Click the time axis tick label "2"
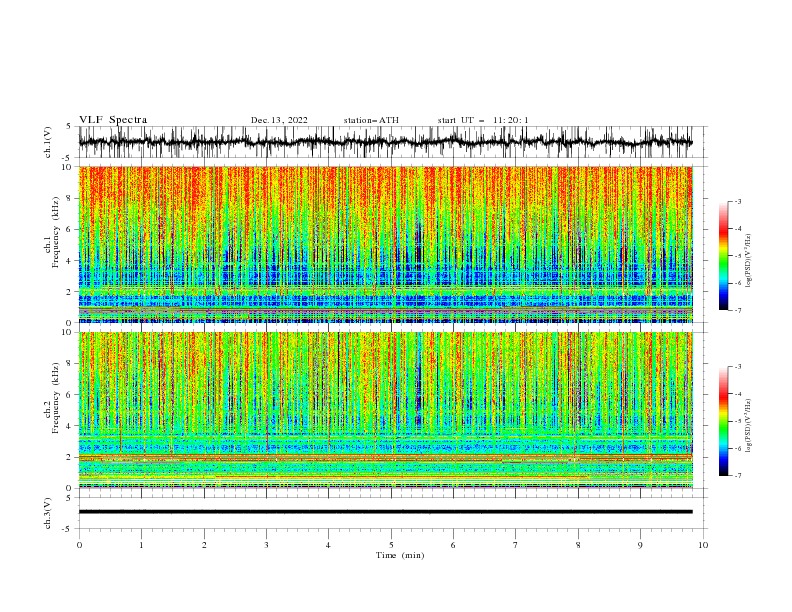The height and width of the screenshot is (612, 792). click(x=204, y=545)
